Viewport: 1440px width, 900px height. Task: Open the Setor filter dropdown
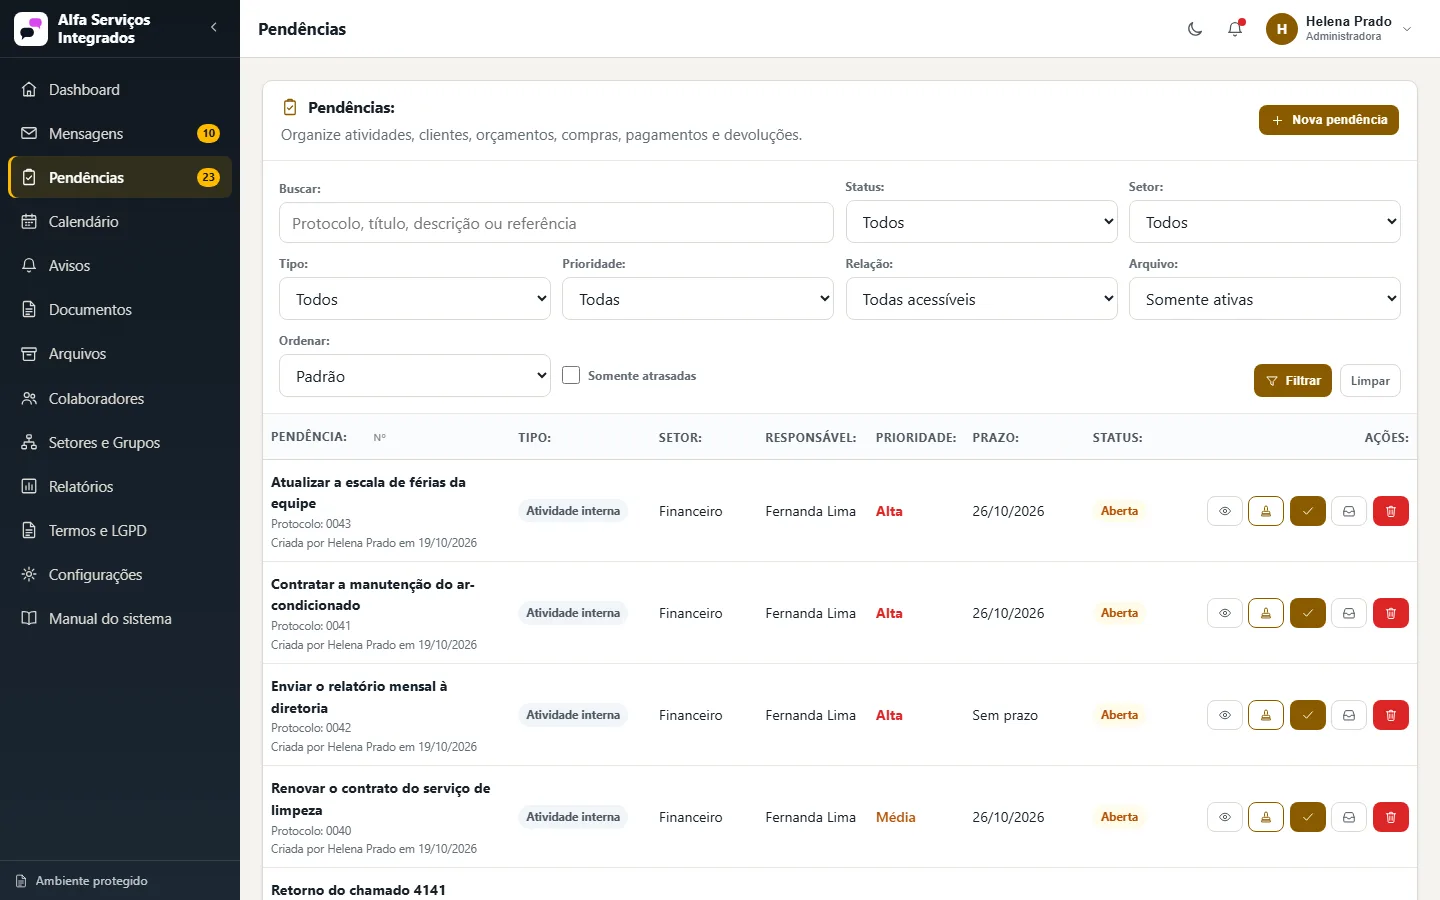pos(1265,222)
